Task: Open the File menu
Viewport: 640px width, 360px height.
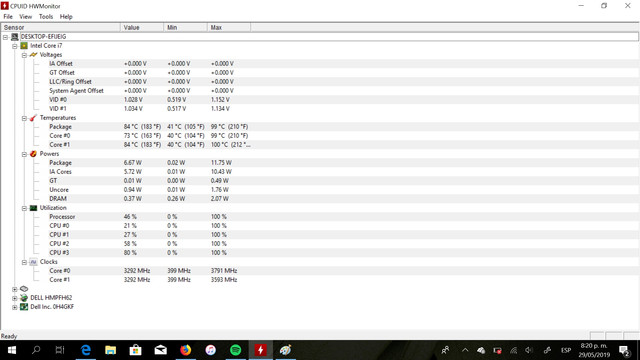Action: pyautogui.click(x=8, y=17)
